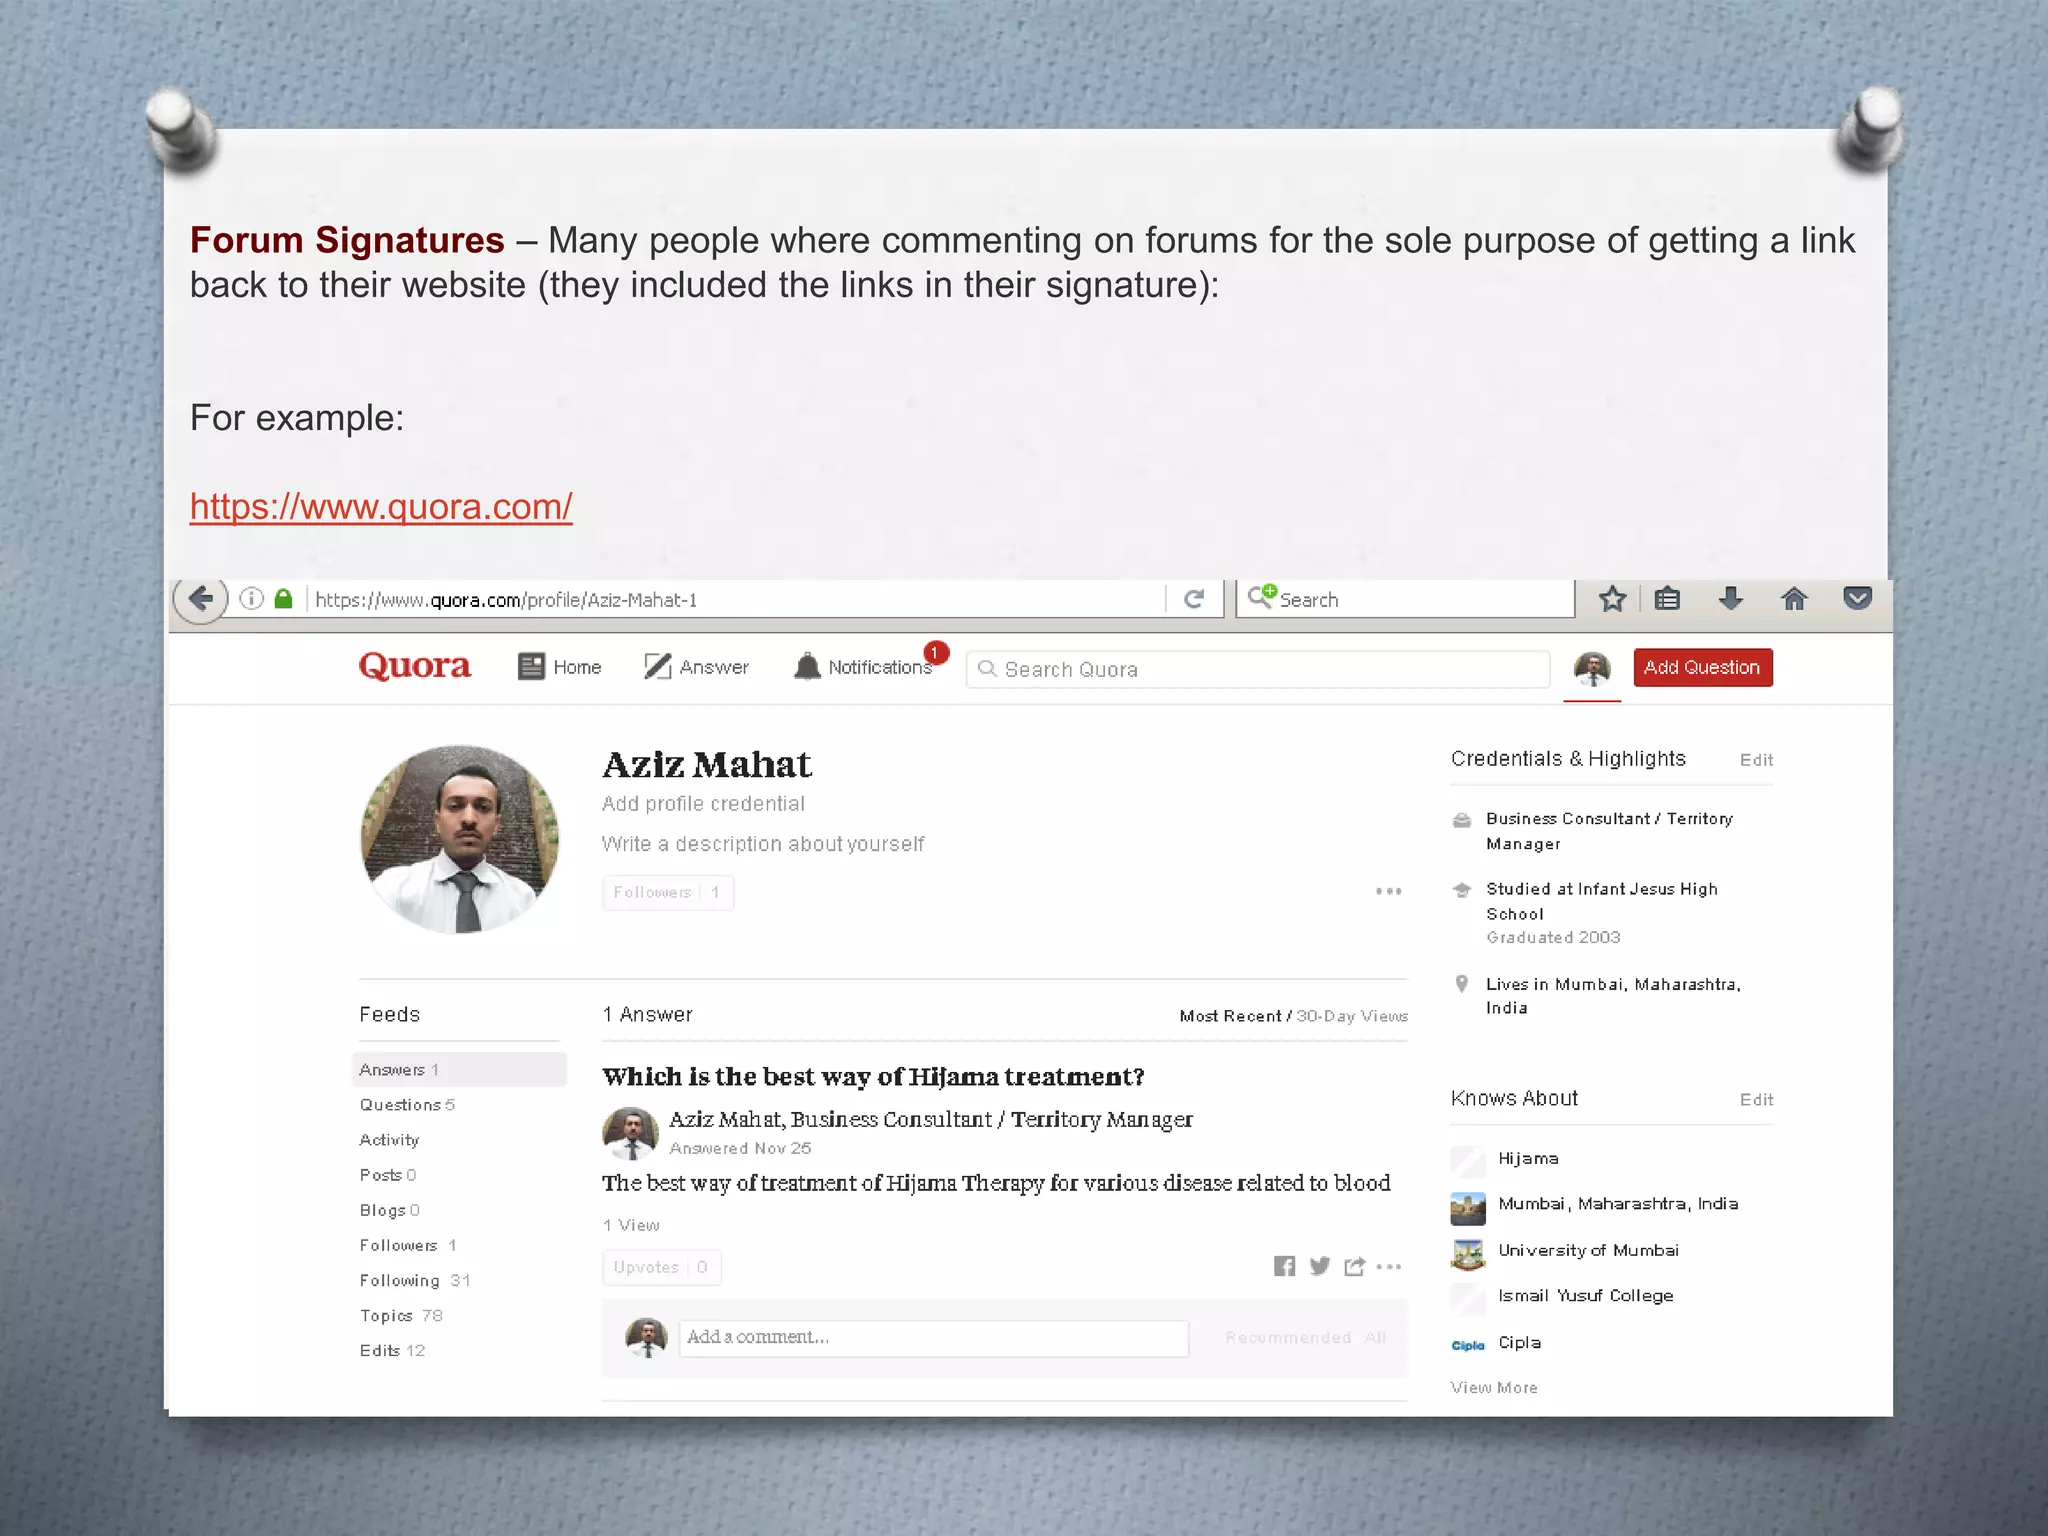This screenshot has height=1536, width=2048.
Task: Click the Add a comment field
Action: point(934,1338)
